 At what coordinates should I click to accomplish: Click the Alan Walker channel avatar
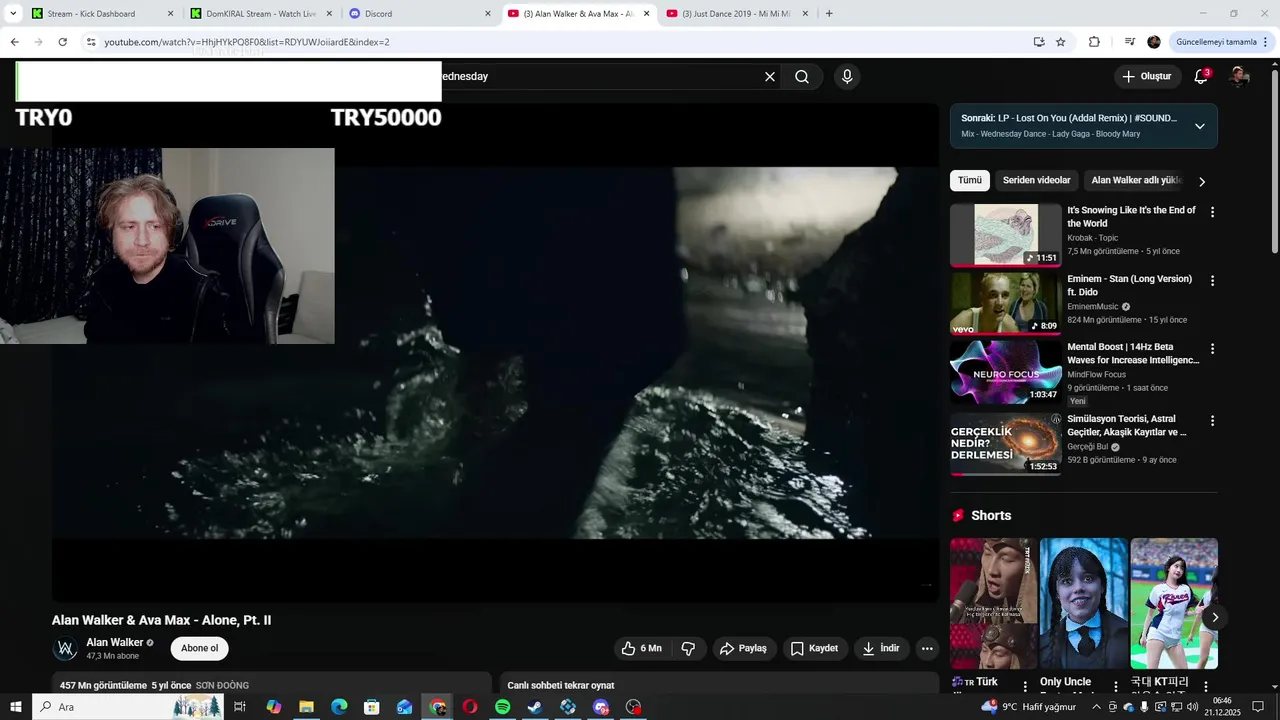(66, 649)
